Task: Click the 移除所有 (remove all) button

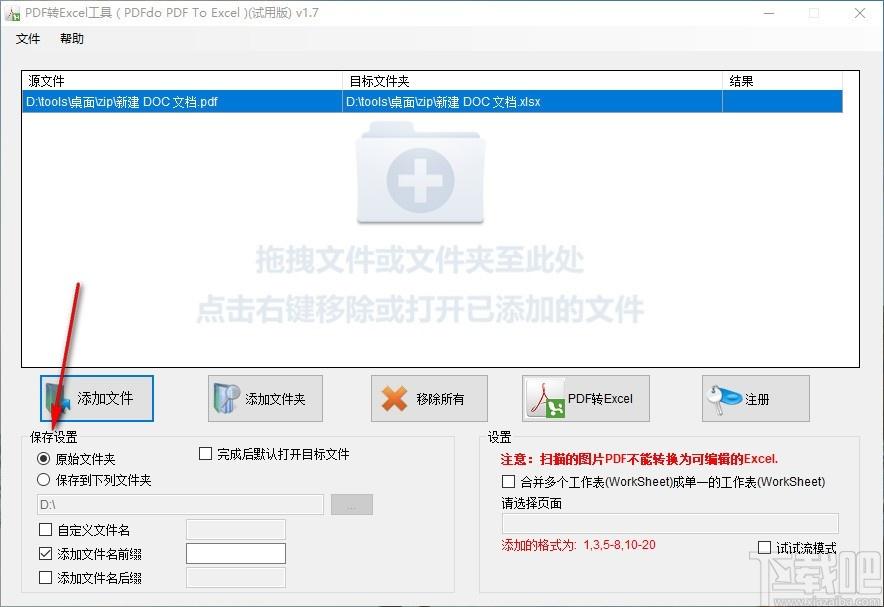Action: pos(429,398)
